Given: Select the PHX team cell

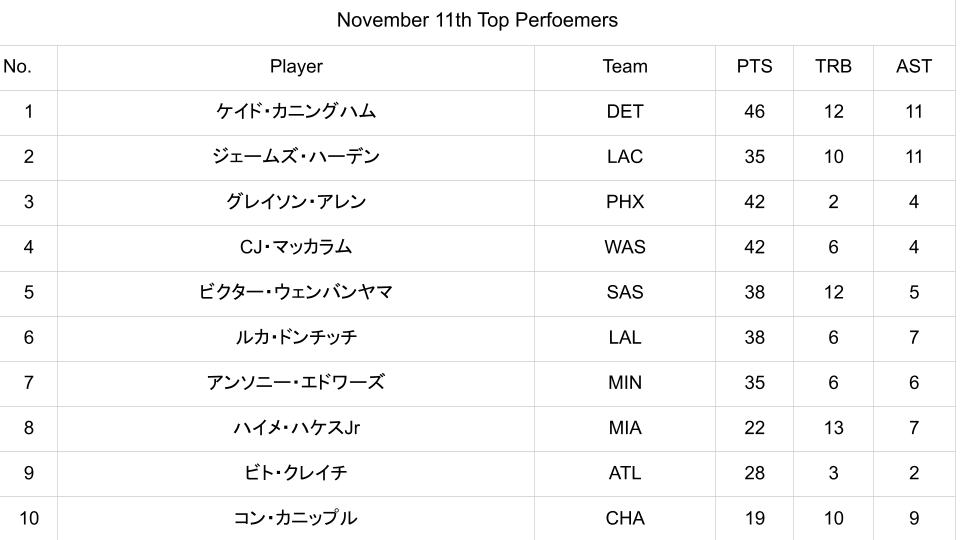Looking at the screenshot, I should coord(625,202).
